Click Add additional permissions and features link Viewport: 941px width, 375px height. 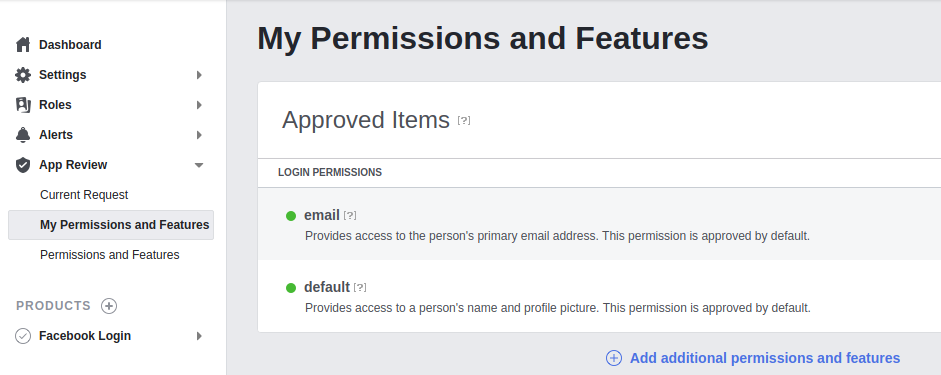point(765,358)
